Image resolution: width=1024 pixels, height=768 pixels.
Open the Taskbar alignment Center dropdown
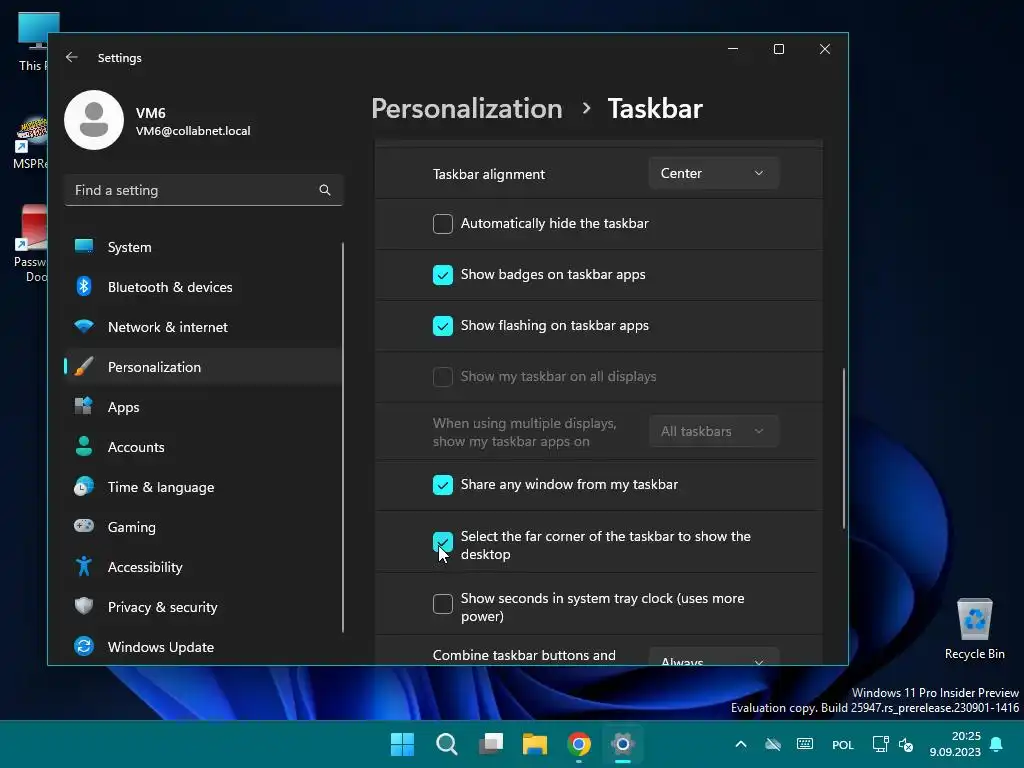pyautogui.click(x=713, y=173)
